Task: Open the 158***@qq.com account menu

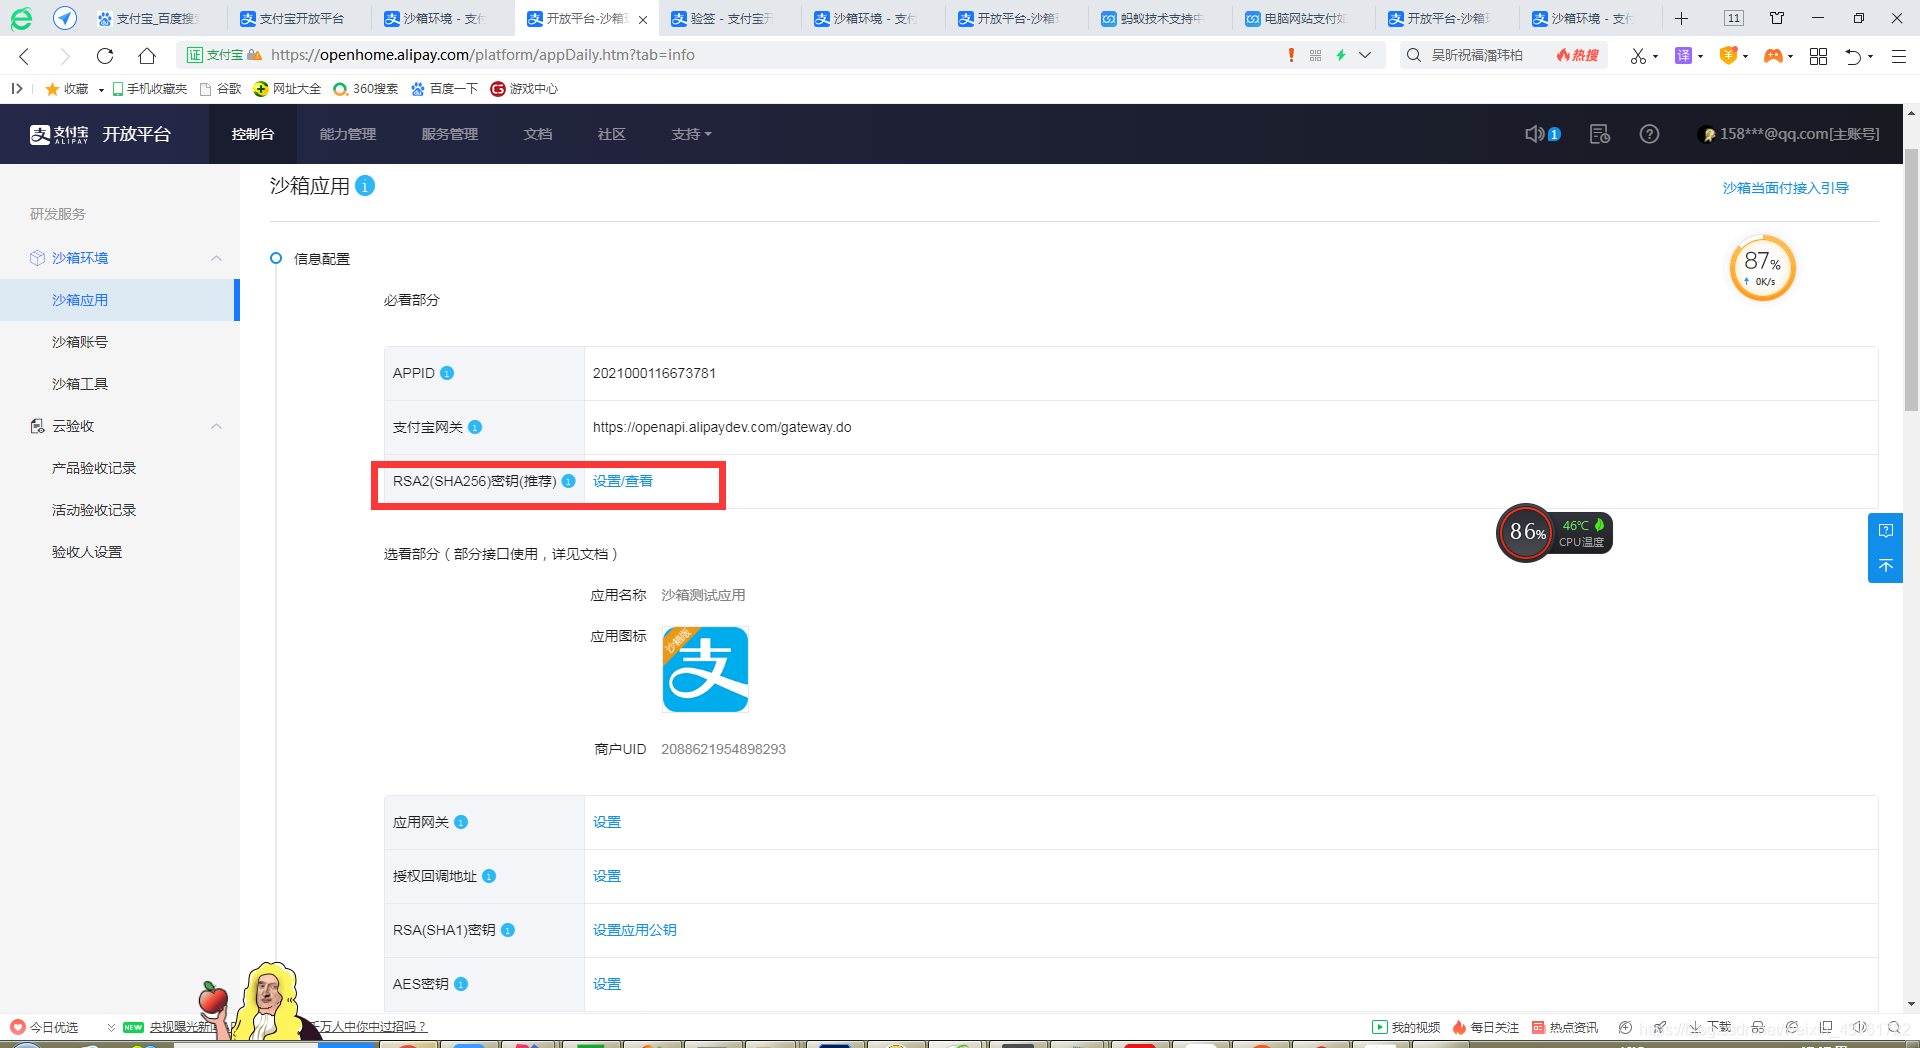Action: pyautogui.click(x=1790, y=134)
